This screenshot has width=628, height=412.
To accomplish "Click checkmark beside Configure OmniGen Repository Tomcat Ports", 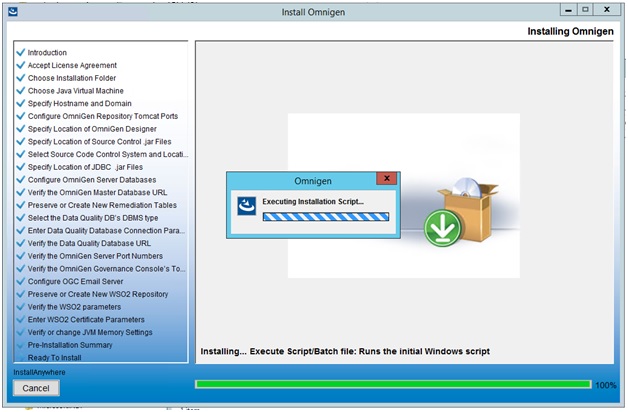I will (21, 116).
